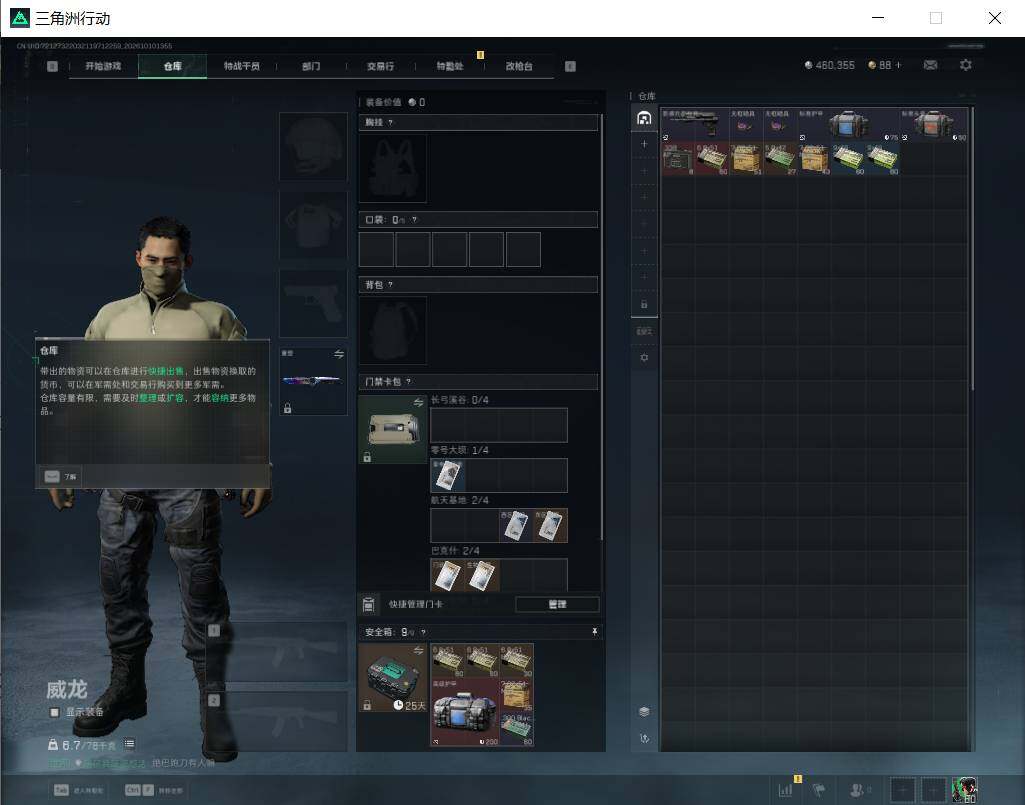Open the 交易行 tab
1025x805 pixels.
pyautogui.click(x=380, y=66)
